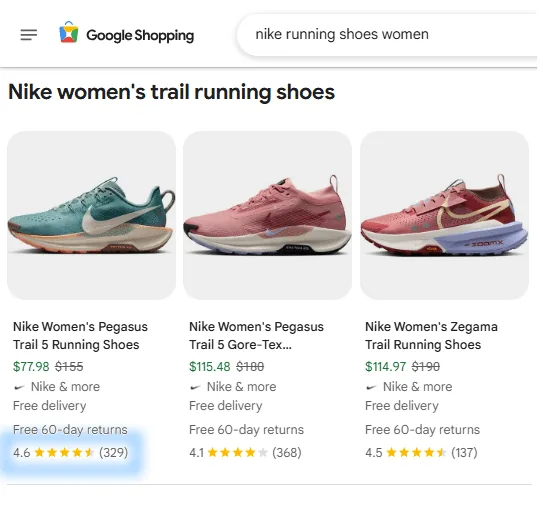Click the 4.6 star rating stars
Screen dimensions: 543x506
(64, 452)
